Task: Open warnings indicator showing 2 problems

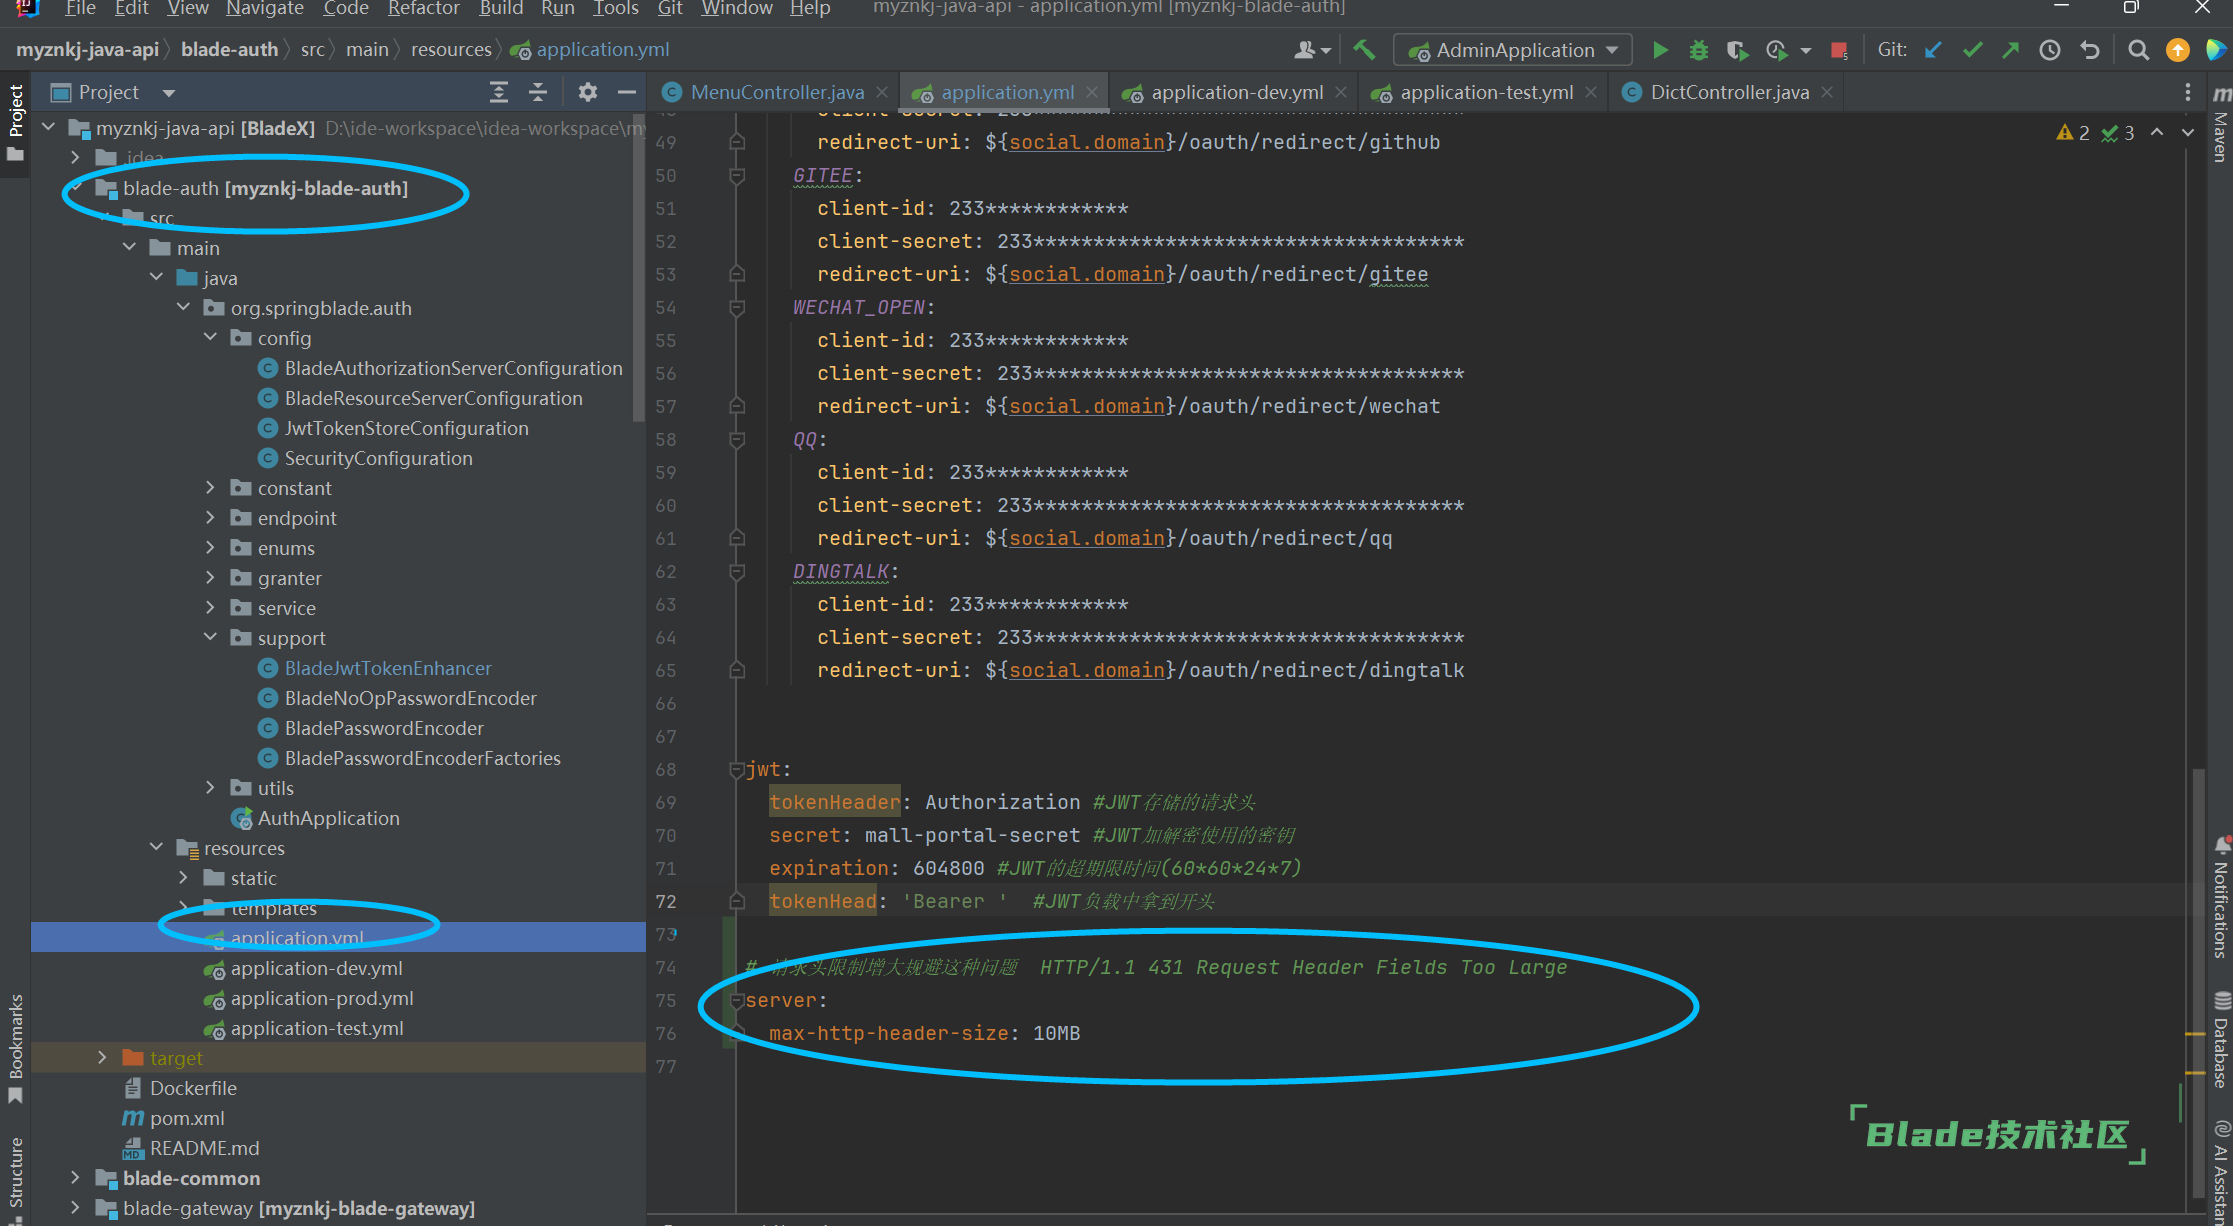Action: pyautogui.click(x=2073, y=132)
